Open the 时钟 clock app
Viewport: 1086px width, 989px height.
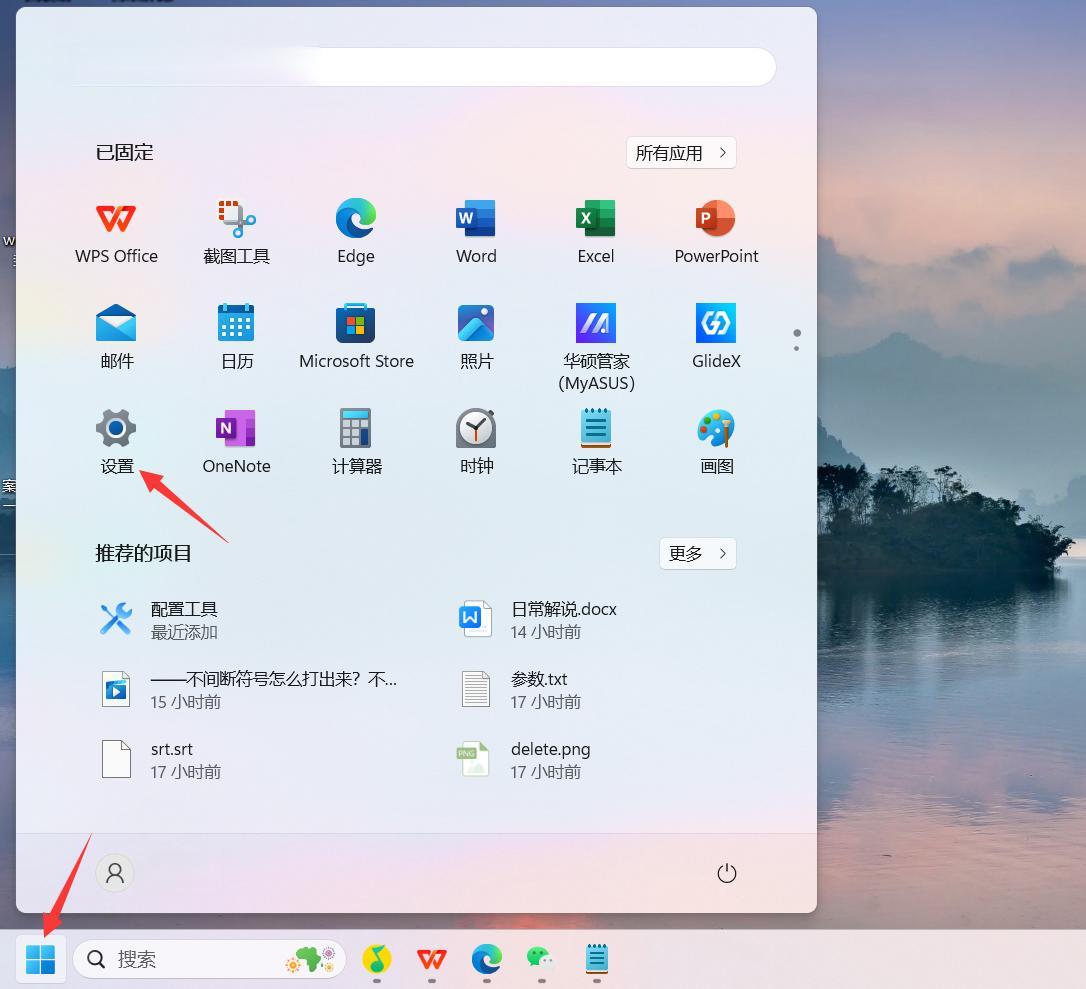[x=476, y=443]
